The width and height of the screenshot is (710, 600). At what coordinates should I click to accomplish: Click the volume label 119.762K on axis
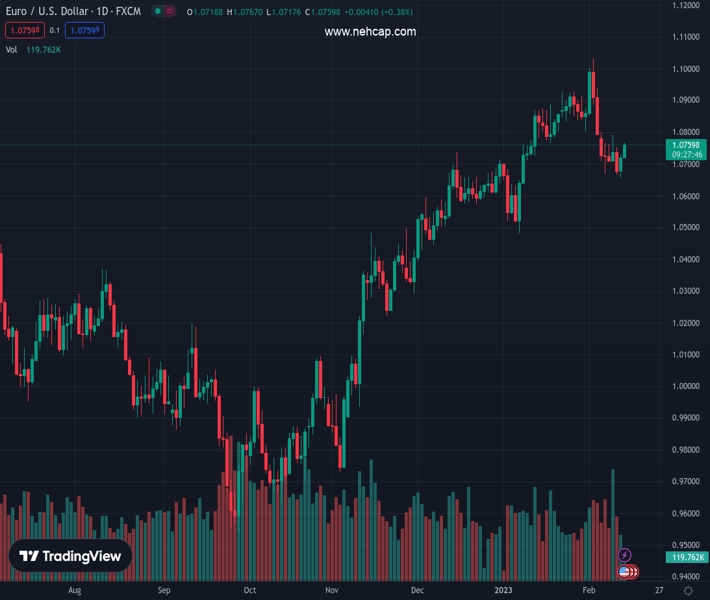pyautogui.click(x=688, y=557)
